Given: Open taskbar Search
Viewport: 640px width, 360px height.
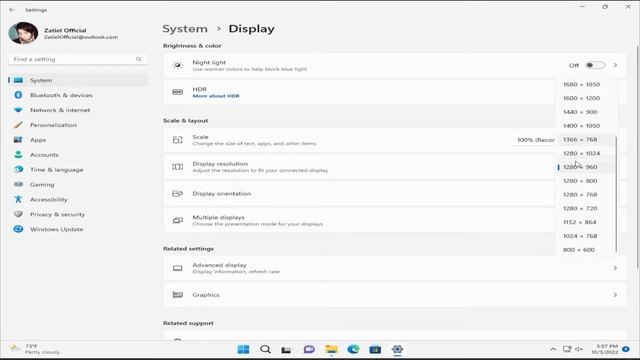Looking at the screenshot, I should point(265,349).
